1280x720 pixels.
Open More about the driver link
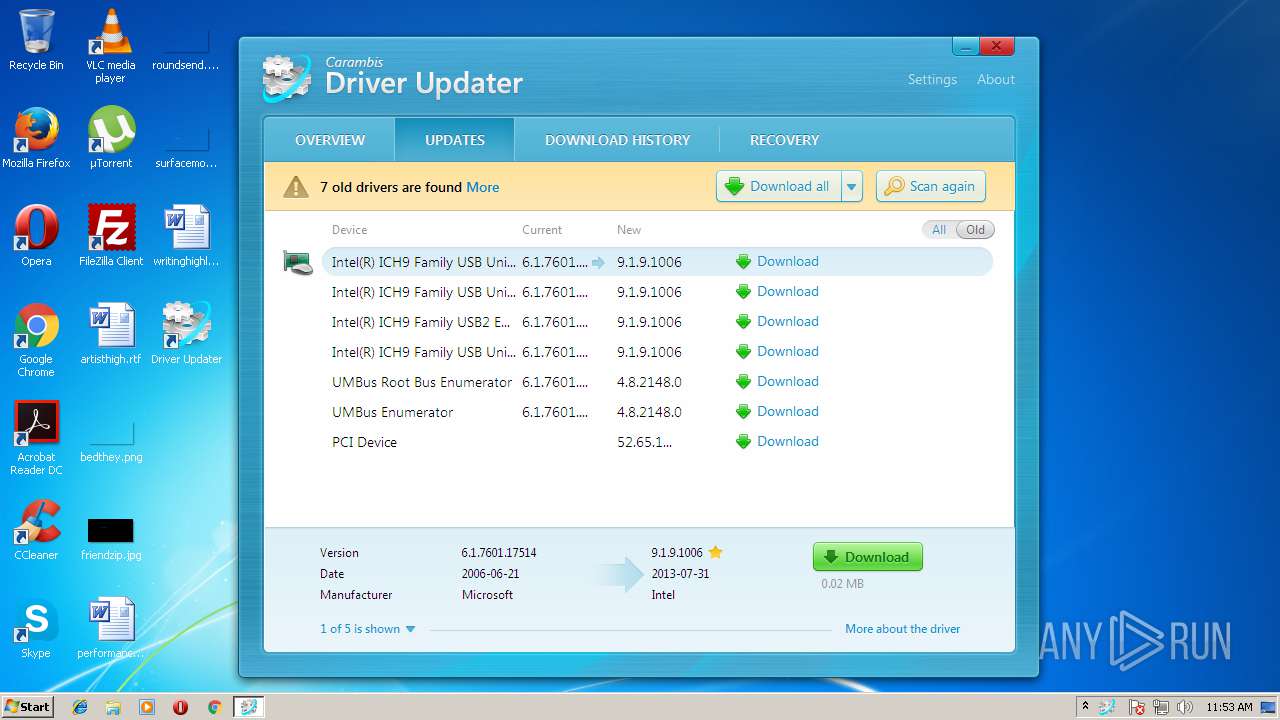(x=903, y=629)
